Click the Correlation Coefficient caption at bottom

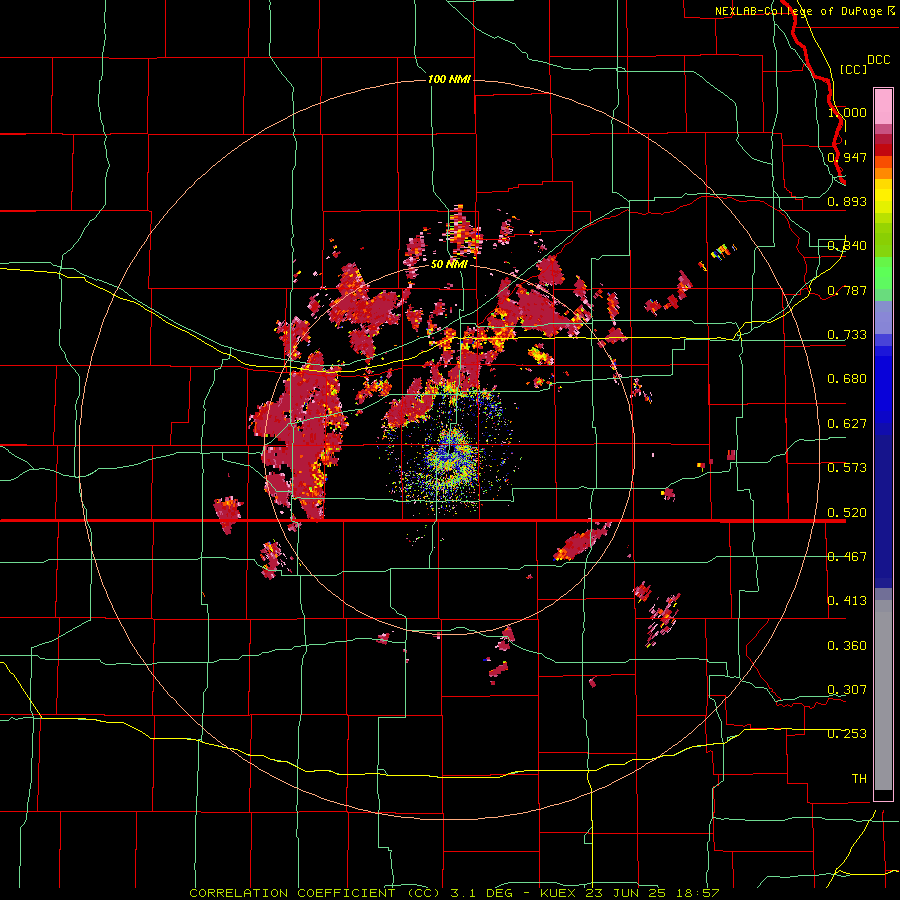point(454,893)
